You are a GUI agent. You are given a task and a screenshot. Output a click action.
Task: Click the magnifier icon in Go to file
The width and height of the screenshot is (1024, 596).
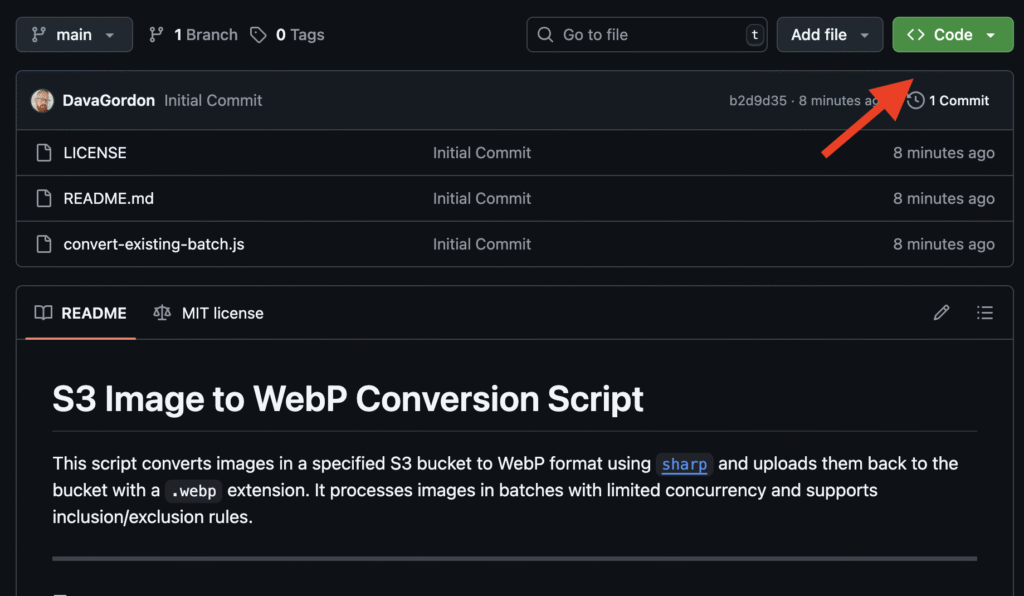tap(545, 35)
